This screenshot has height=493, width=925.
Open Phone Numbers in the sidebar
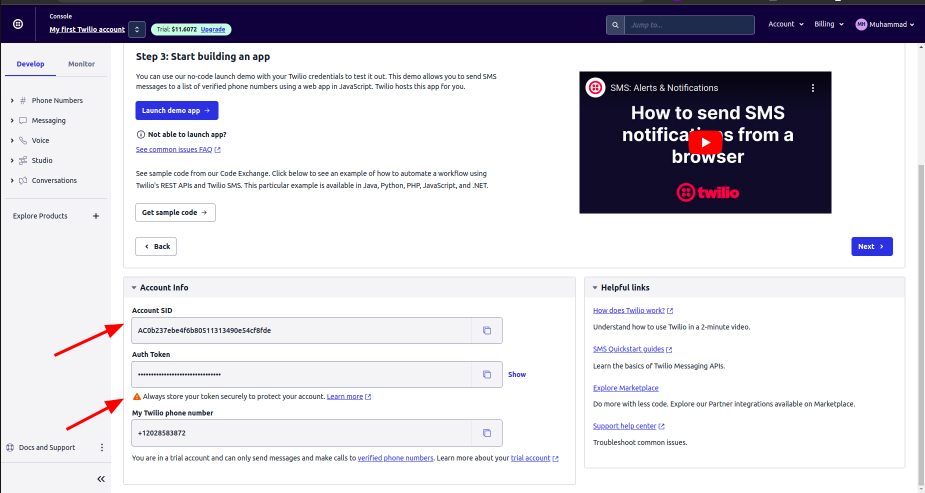coord(57,100)
